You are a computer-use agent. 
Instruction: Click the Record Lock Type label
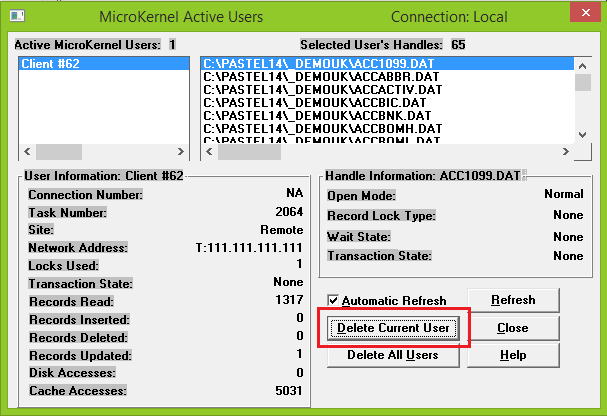tap(382, 216)
